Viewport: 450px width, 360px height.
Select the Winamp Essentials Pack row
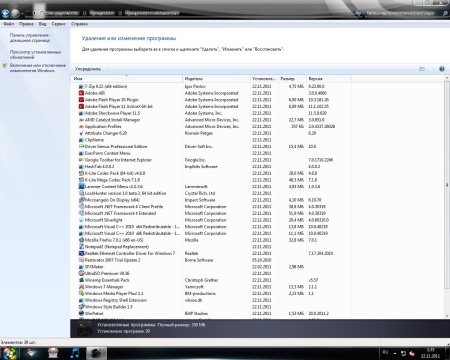(x=211, y=280)
